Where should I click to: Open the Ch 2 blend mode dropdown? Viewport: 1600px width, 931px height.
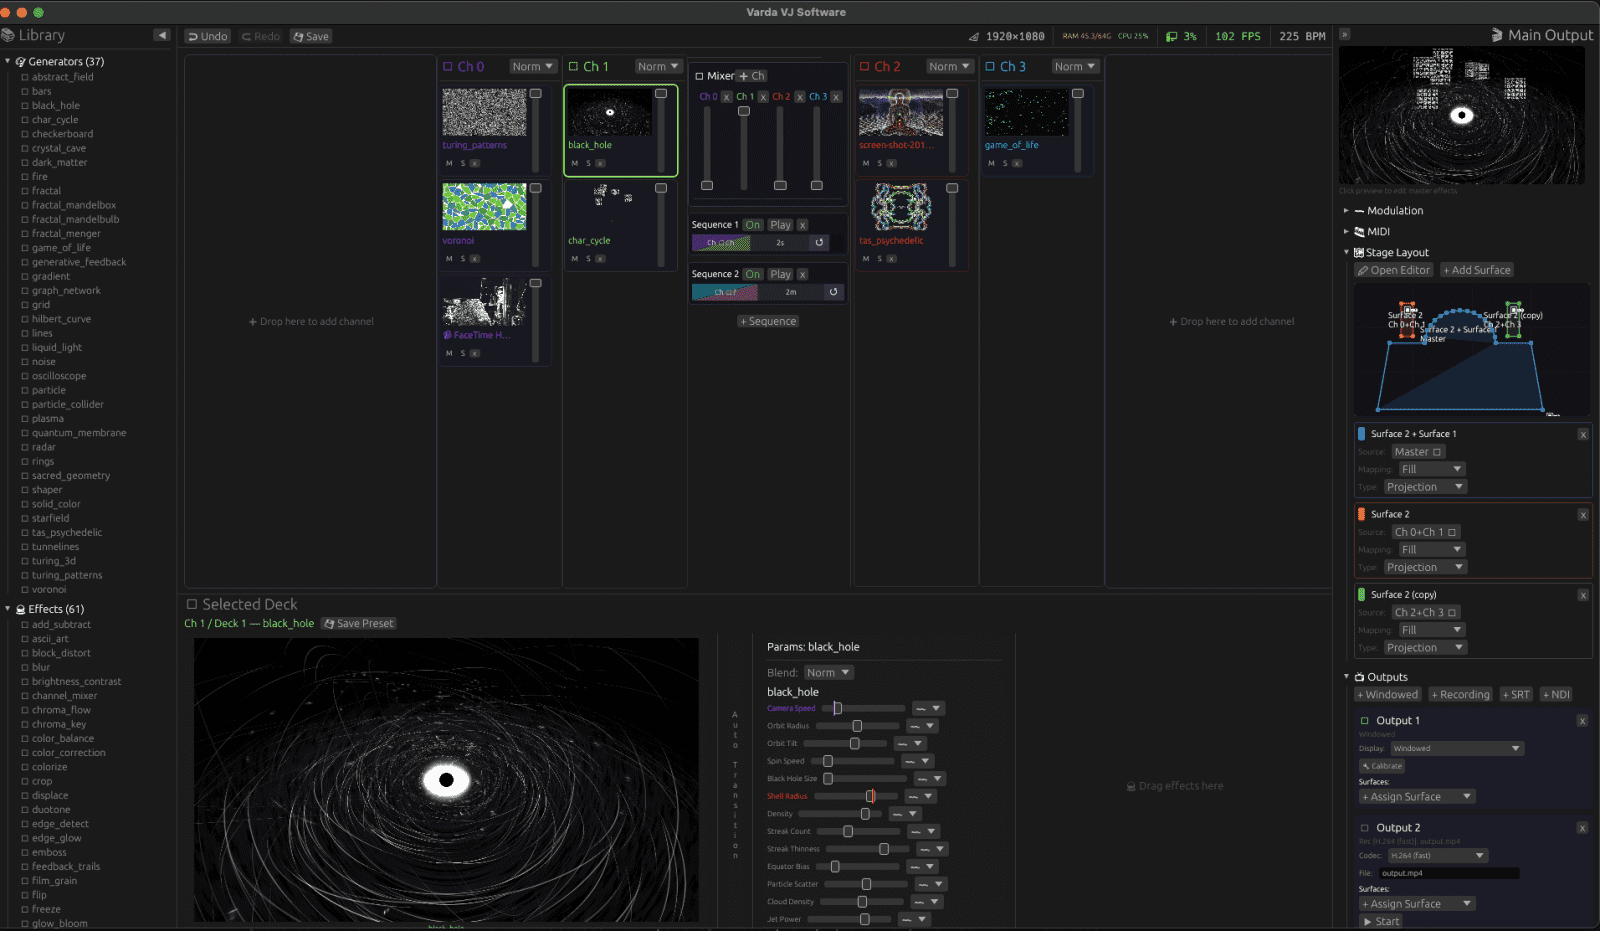click(x=949, y=67)
